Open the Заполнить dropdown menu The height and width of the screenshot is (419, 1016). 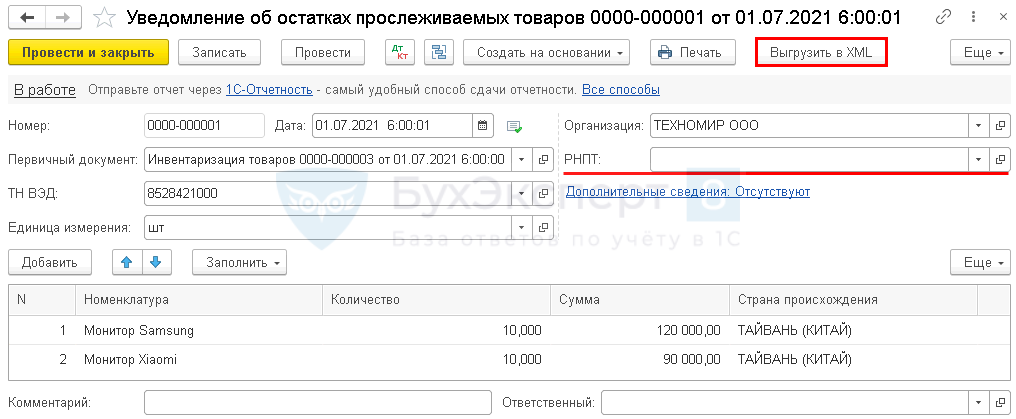coord(240,262)
